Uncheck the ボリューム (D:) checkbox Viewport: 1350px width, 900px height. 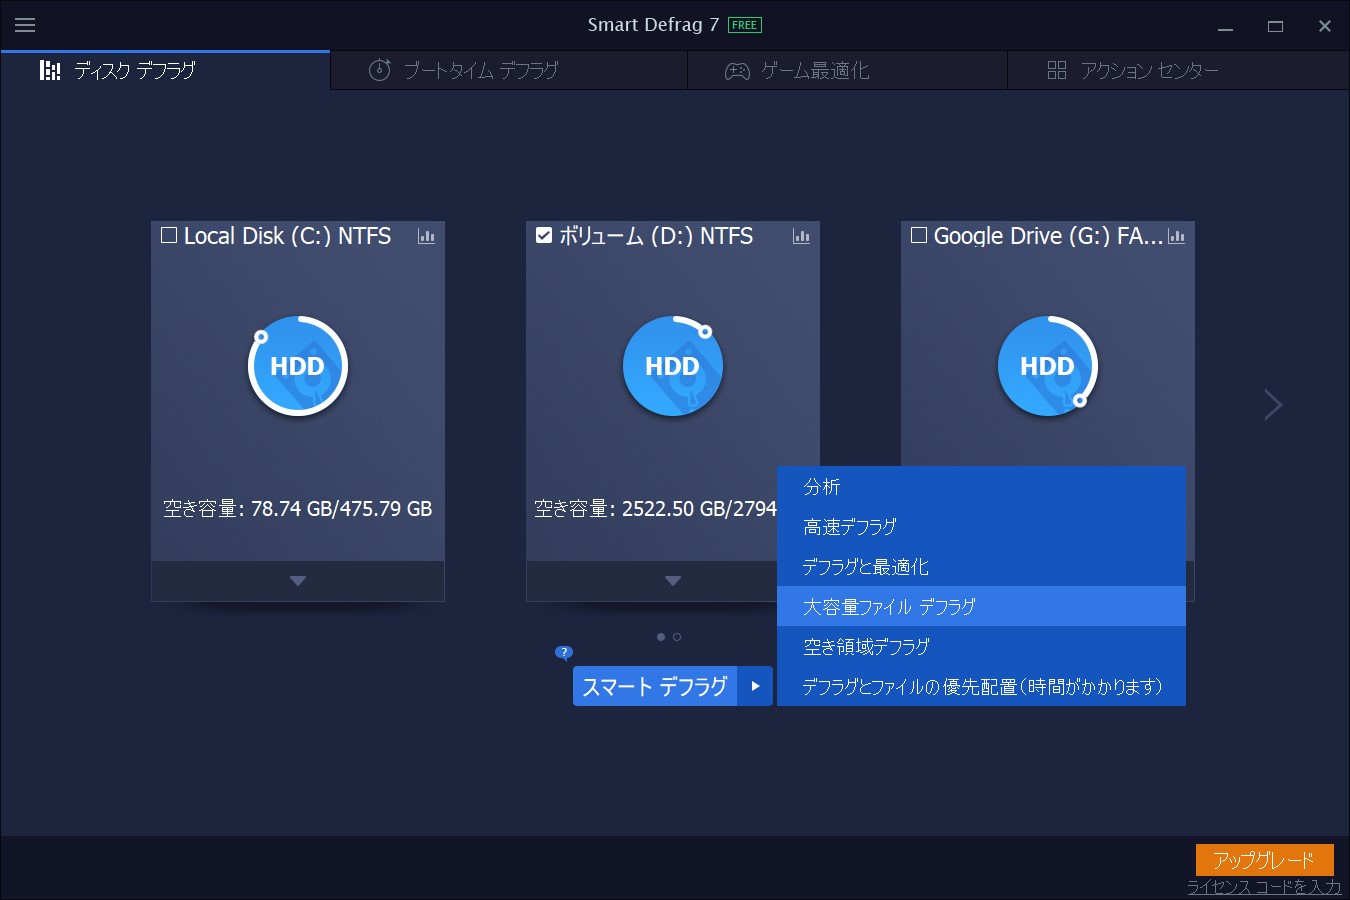pyautogui.click(x=543, y=235)
